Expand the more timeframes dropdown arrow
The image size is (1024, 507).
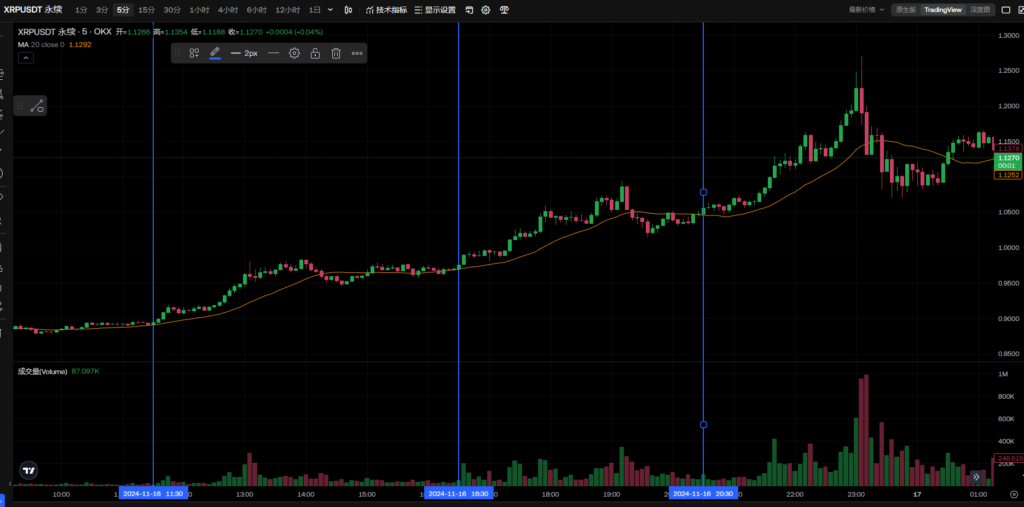click(332, 9)
